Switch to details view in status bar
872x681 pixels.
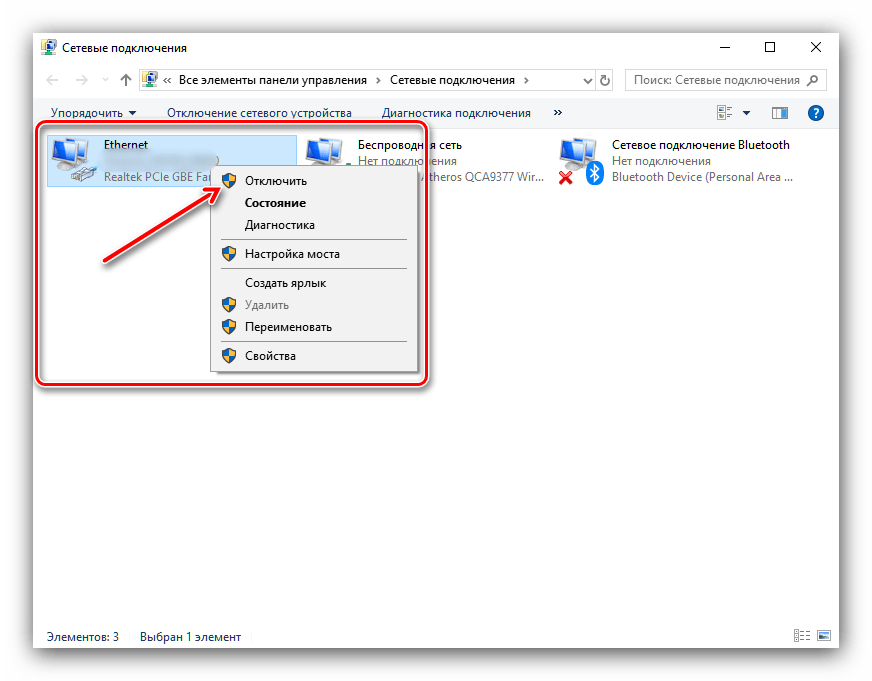click(x=801, y=635)
